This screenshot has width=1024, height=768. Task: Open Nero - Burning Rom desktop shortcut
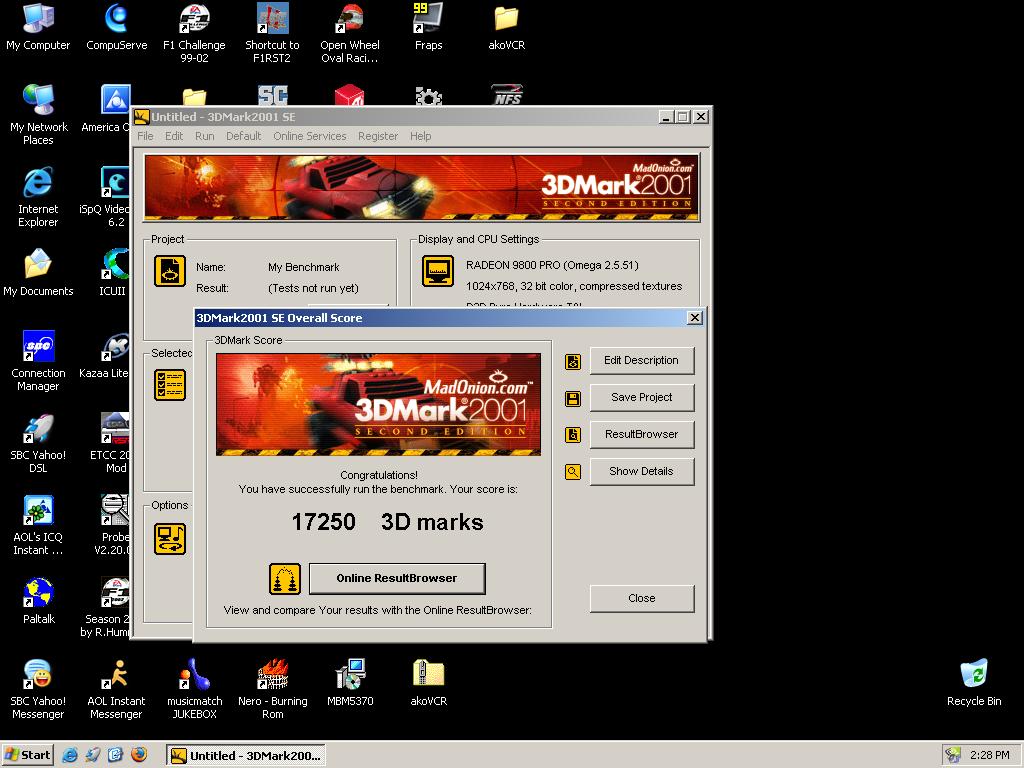pyautogui.click(x=273, y=675)
